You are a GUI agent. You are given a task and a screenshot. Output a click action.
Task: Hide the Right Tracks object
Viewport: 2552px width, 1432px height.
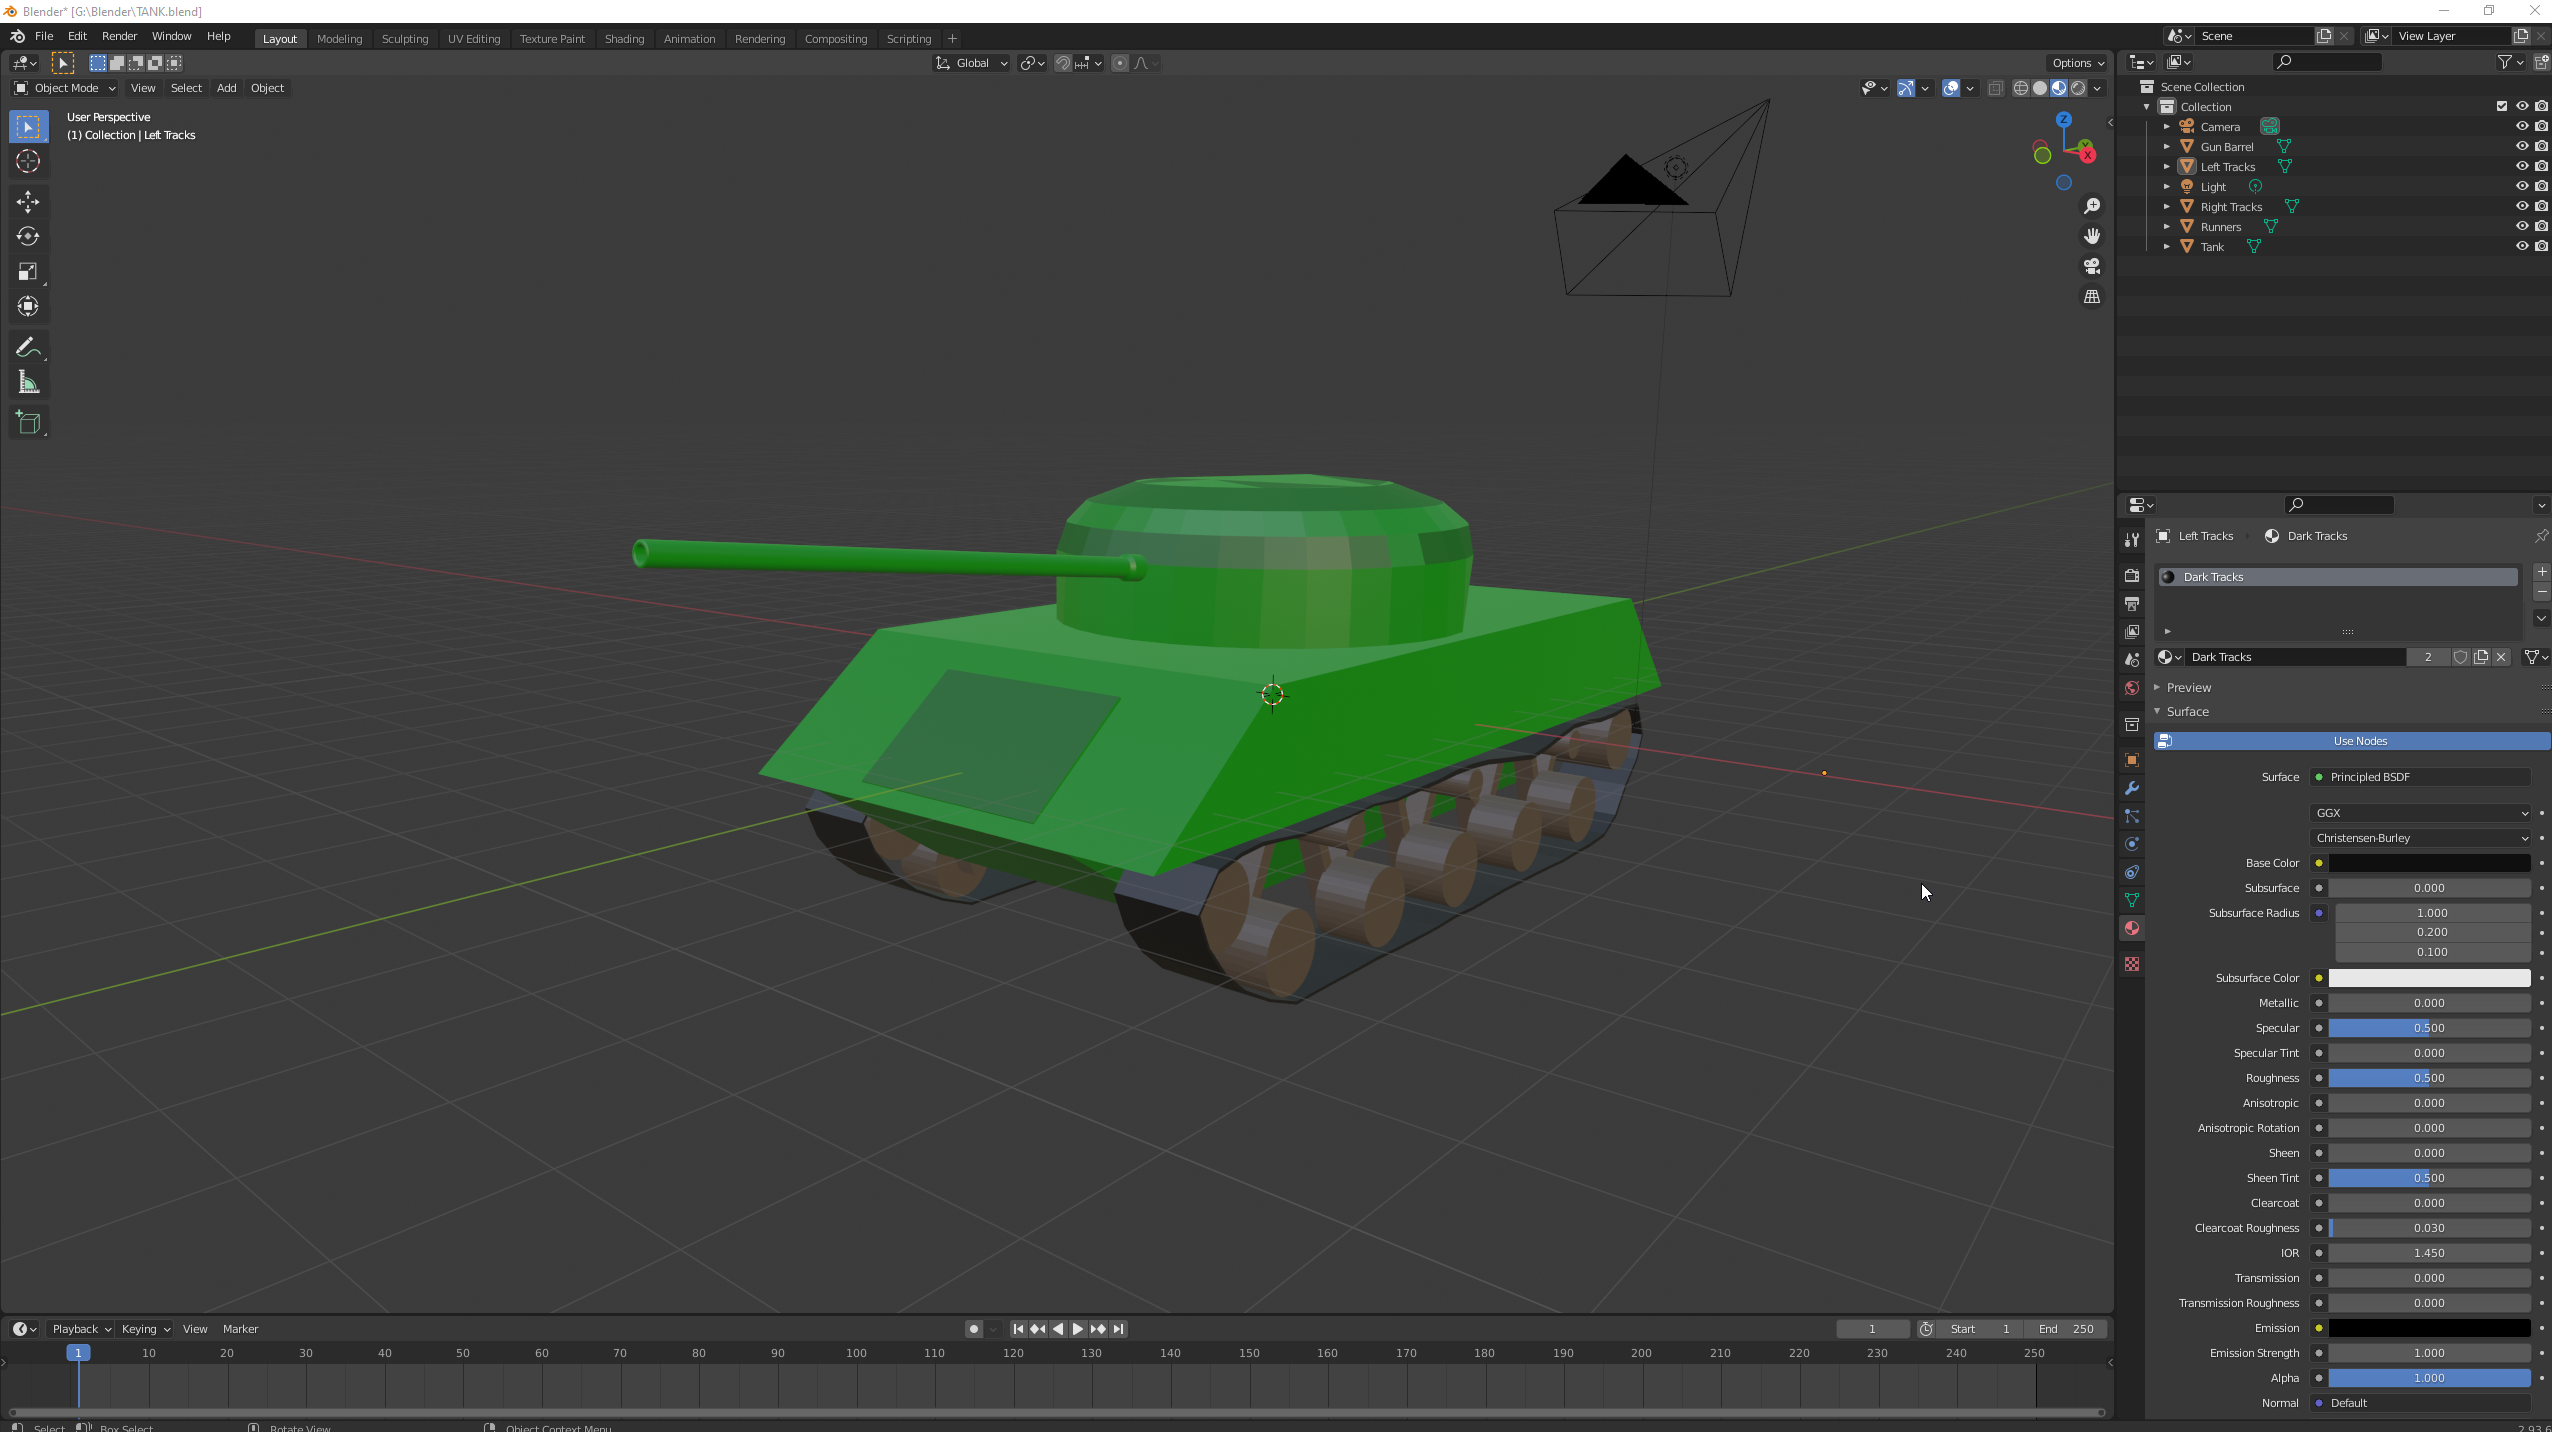[2521, 206]
